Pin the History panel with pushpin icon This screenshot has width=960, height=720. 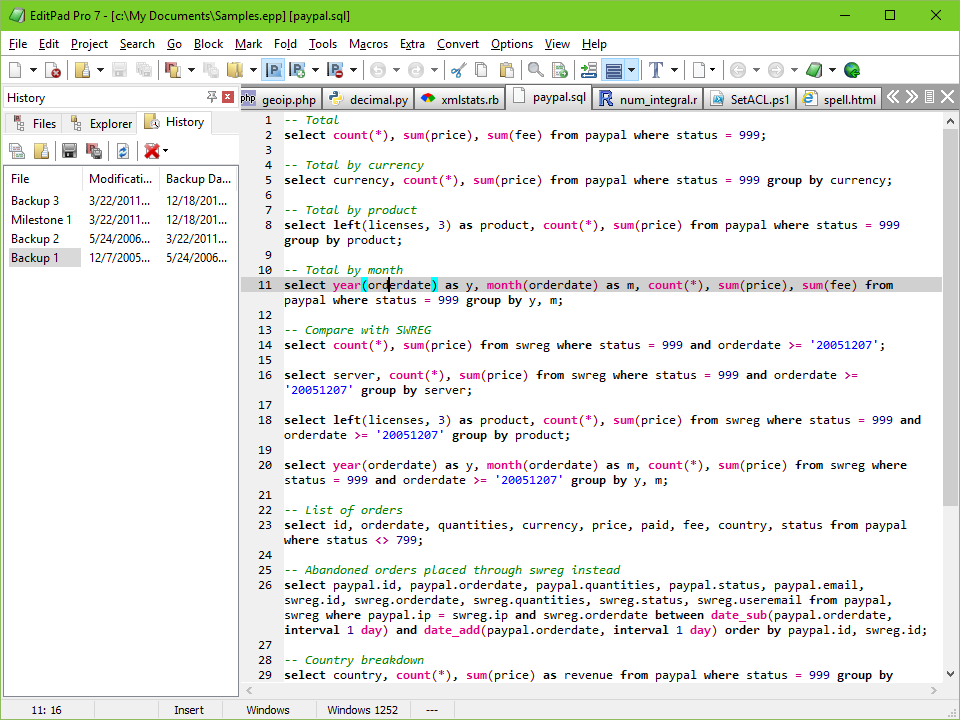point(212,97)
